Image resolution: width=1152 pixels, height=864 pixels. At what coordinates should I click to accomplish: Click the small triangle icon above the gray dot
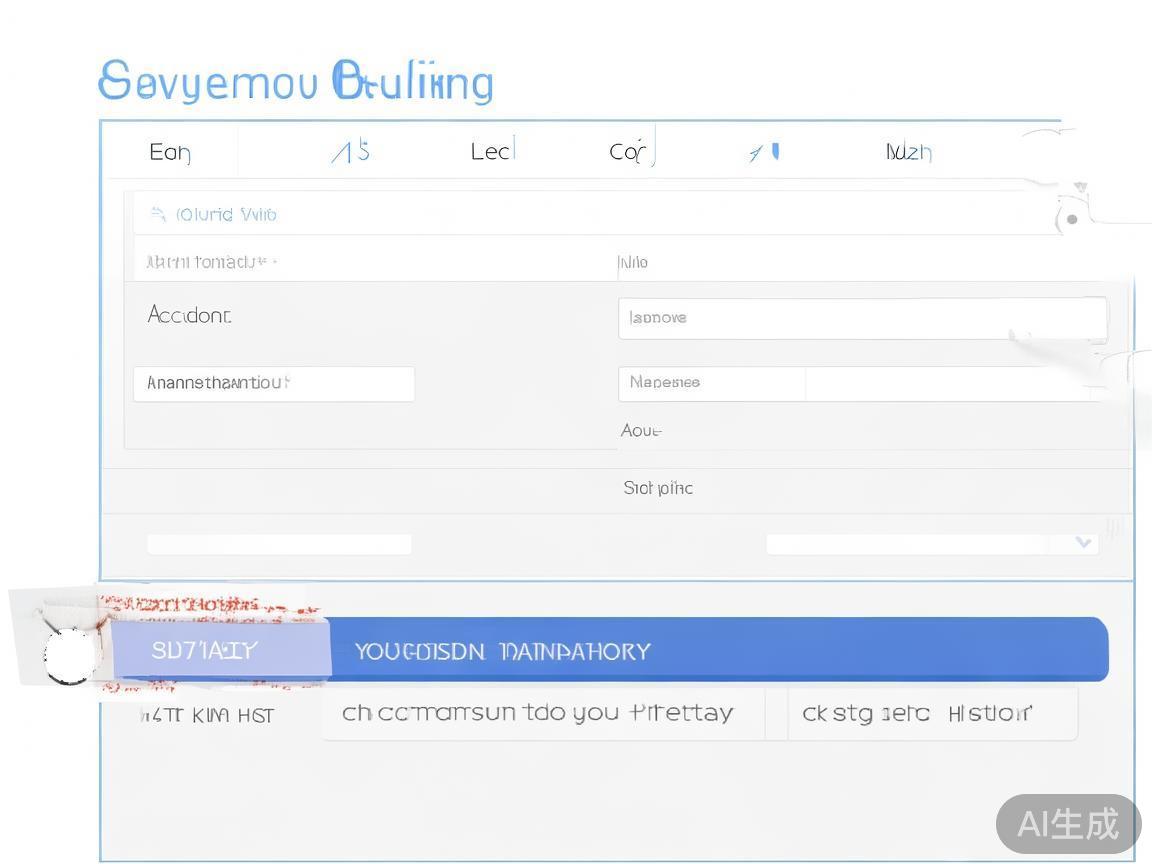click(x=1080, y=187)
